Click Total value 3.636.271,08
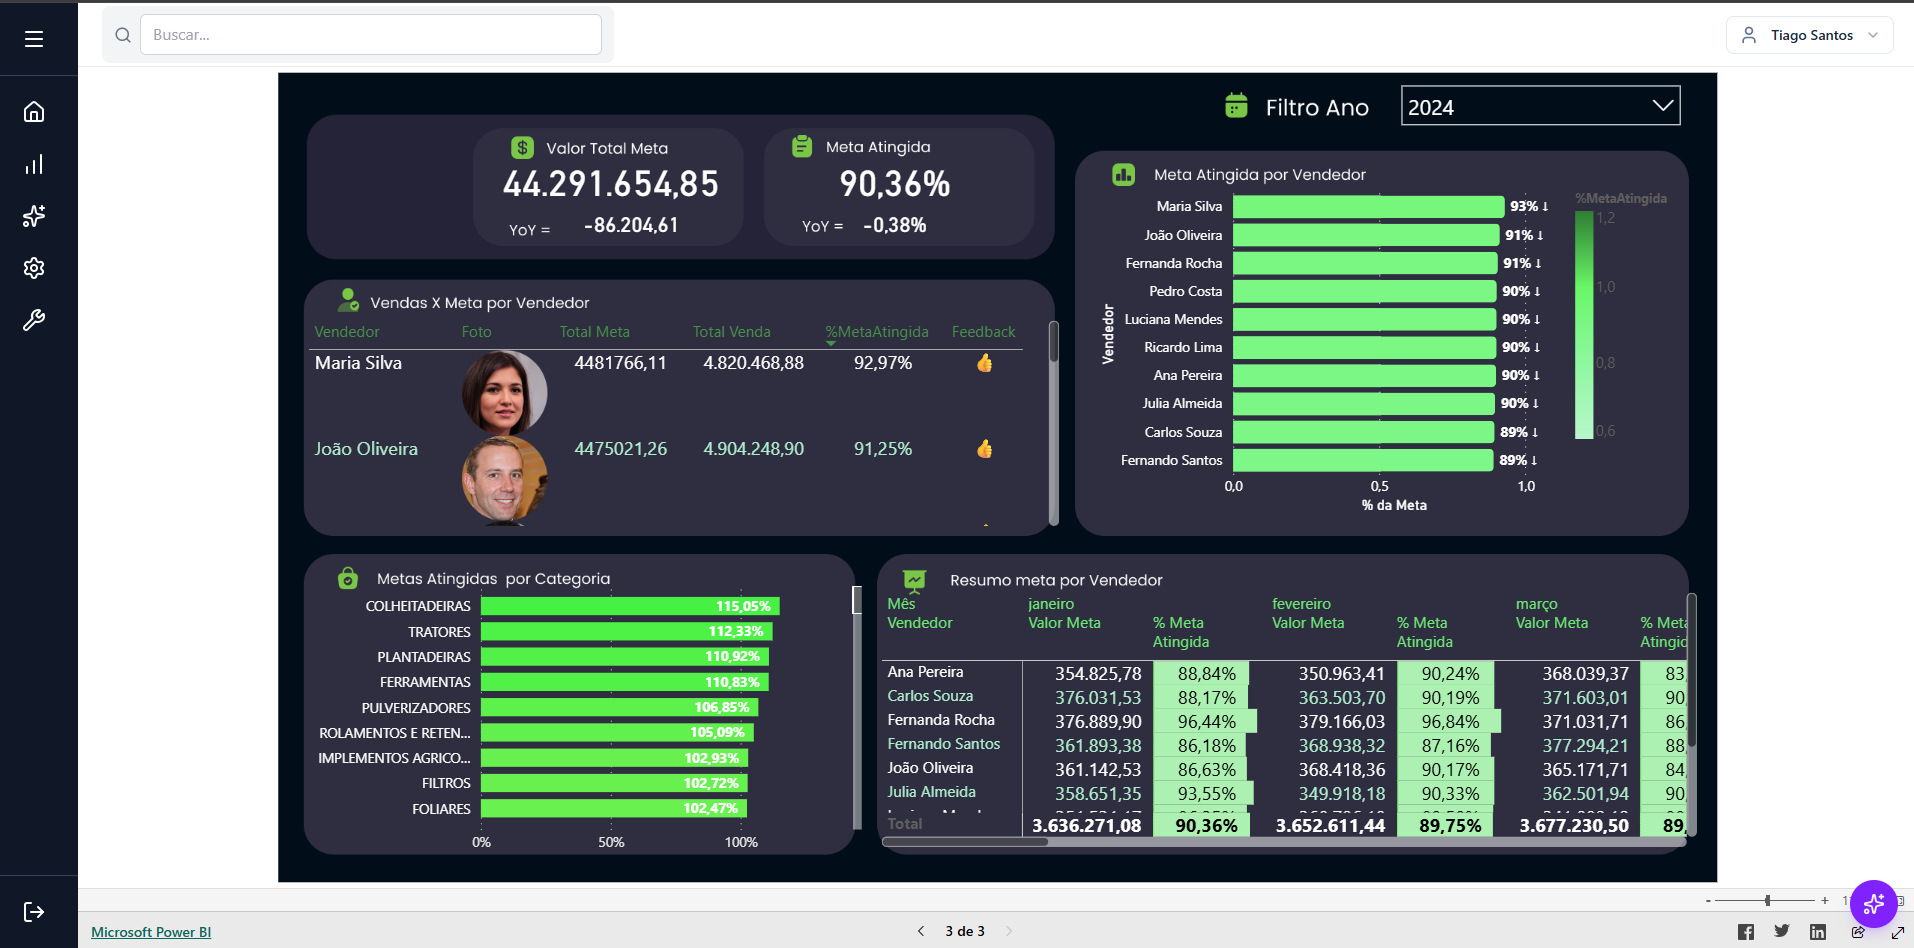The width and height of the screenshot is (1914, 948). pyautogui.click(x=1086, y=826)
